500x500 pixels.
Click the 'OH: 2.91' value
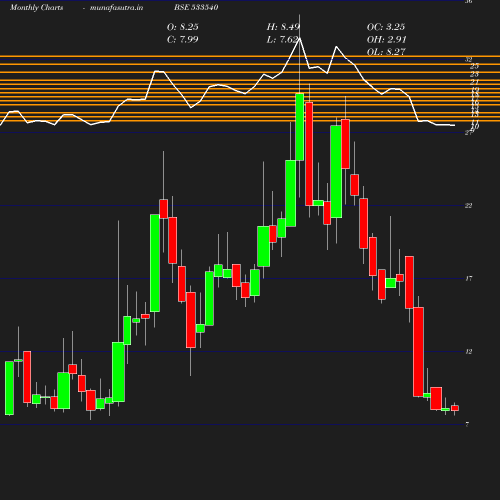tap(387, 39)
